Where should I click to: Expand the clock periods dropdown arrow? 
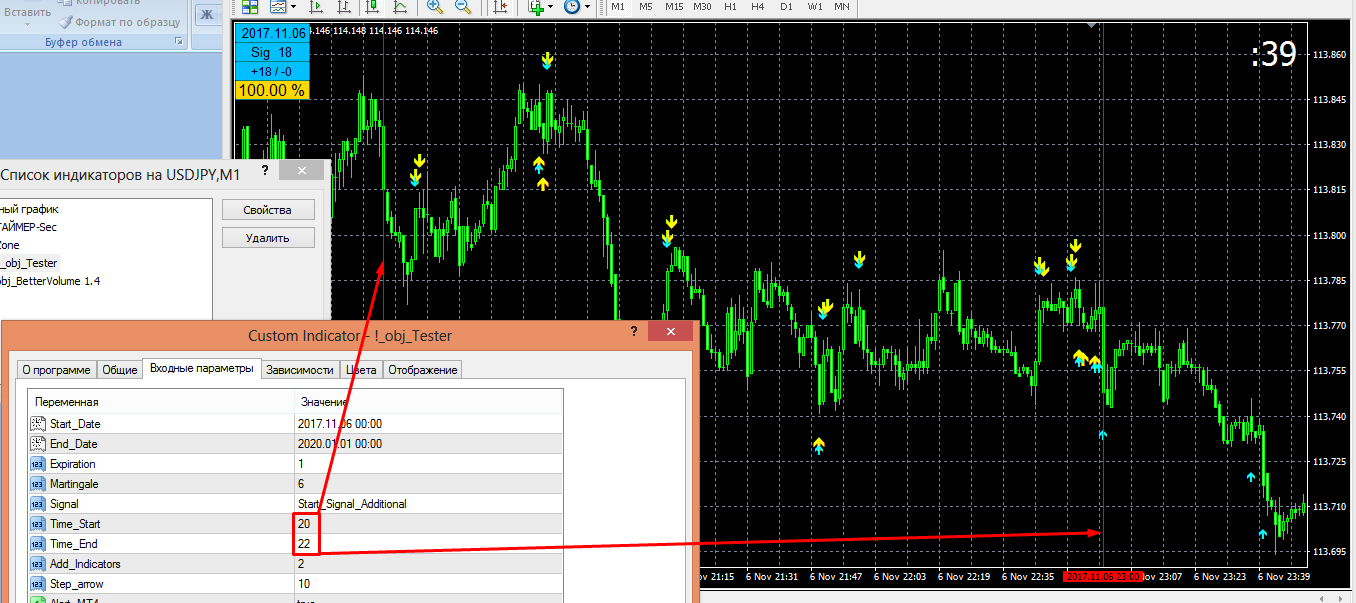click(x=587, y=7)
